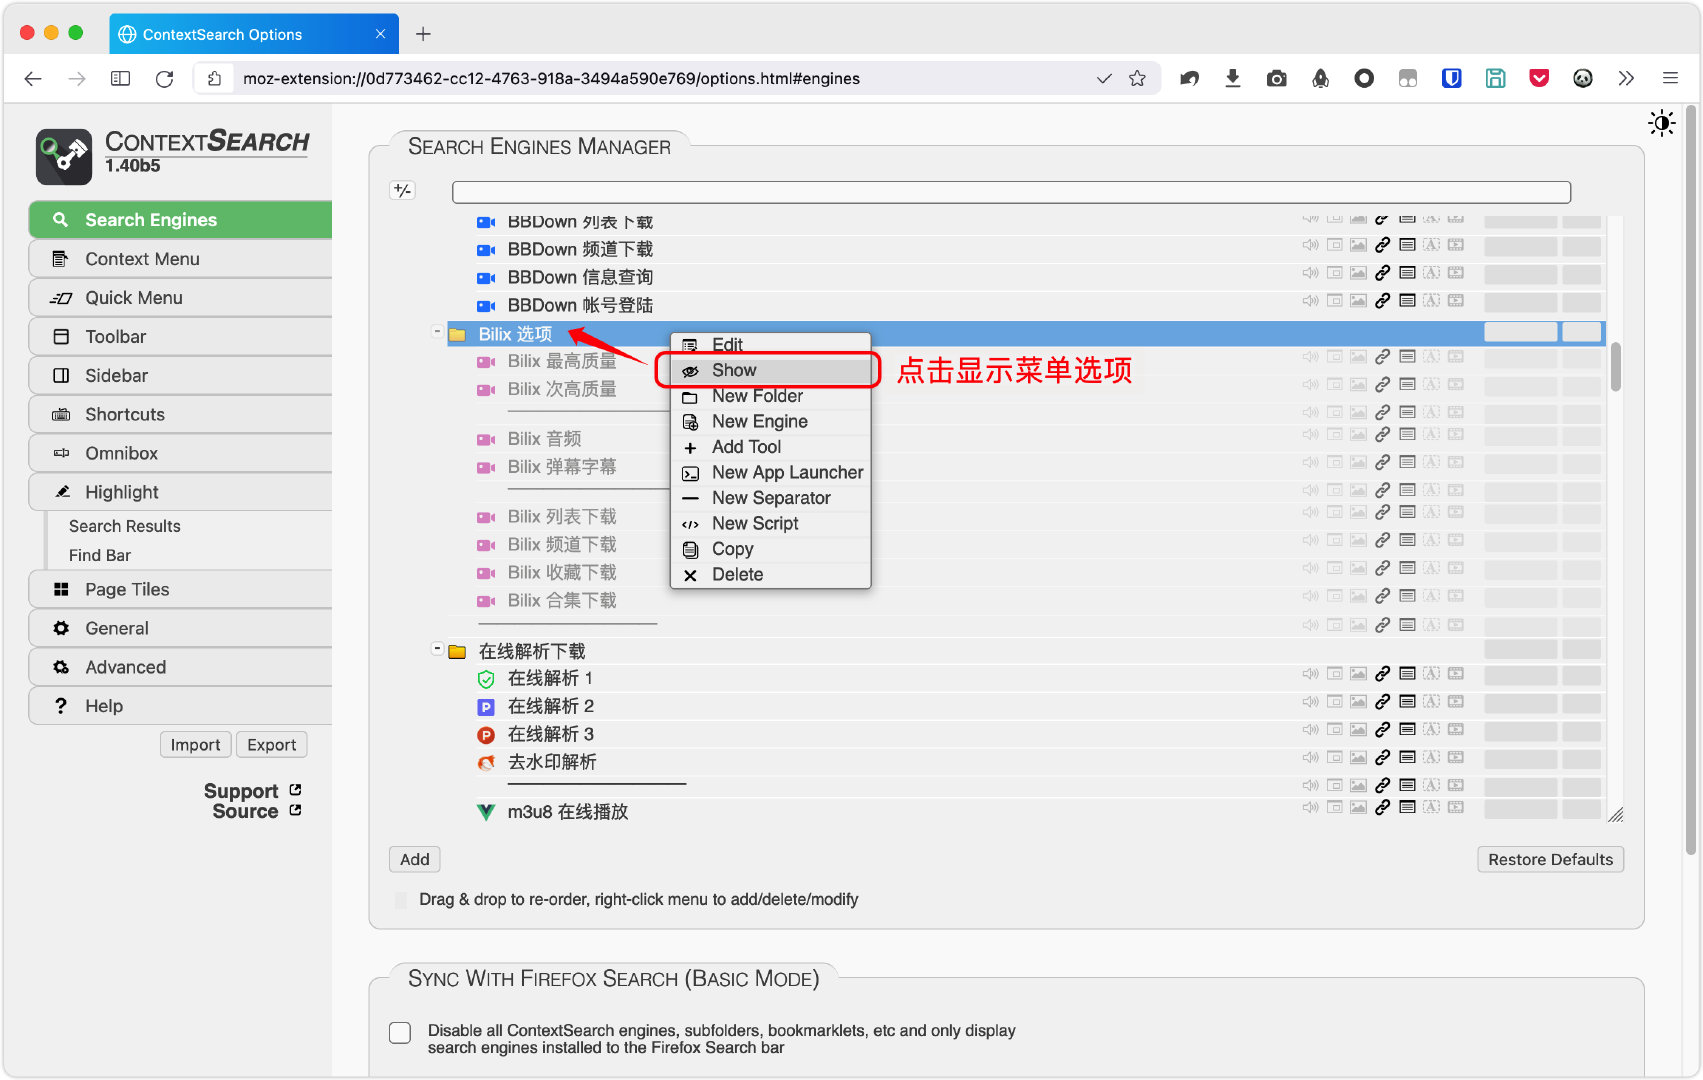1703x1080 pixels.
Task: Toggle selection context for 在线解析 2
Action: click(1431, 702)
